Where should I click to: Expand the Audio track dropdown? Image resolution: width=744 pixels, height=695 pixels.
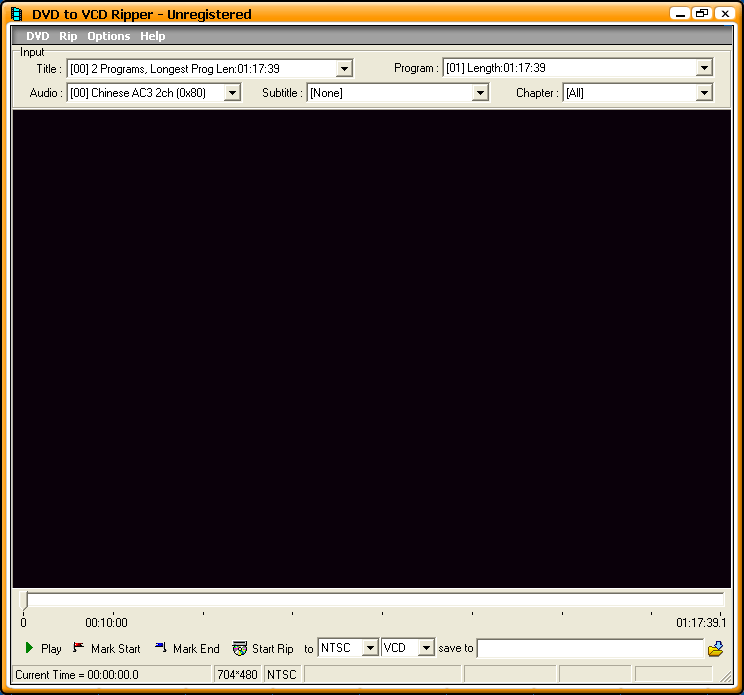coord(232,93)
